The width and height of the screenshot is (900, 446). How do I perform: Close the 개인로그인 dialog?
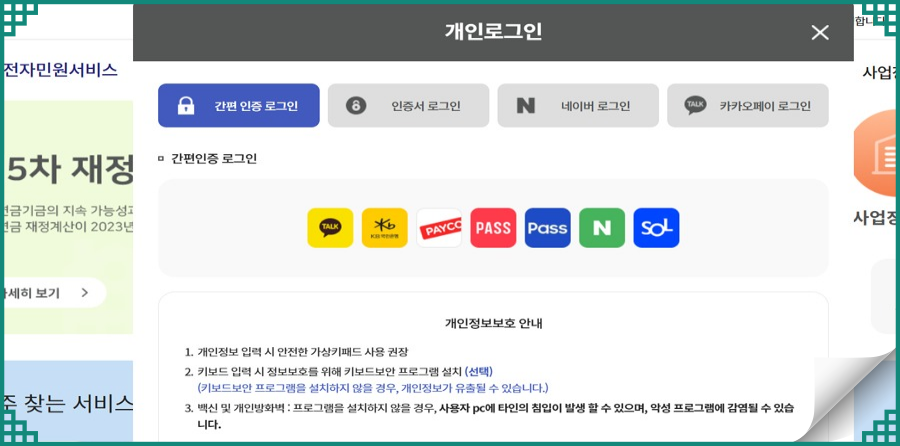coord(820,33)
